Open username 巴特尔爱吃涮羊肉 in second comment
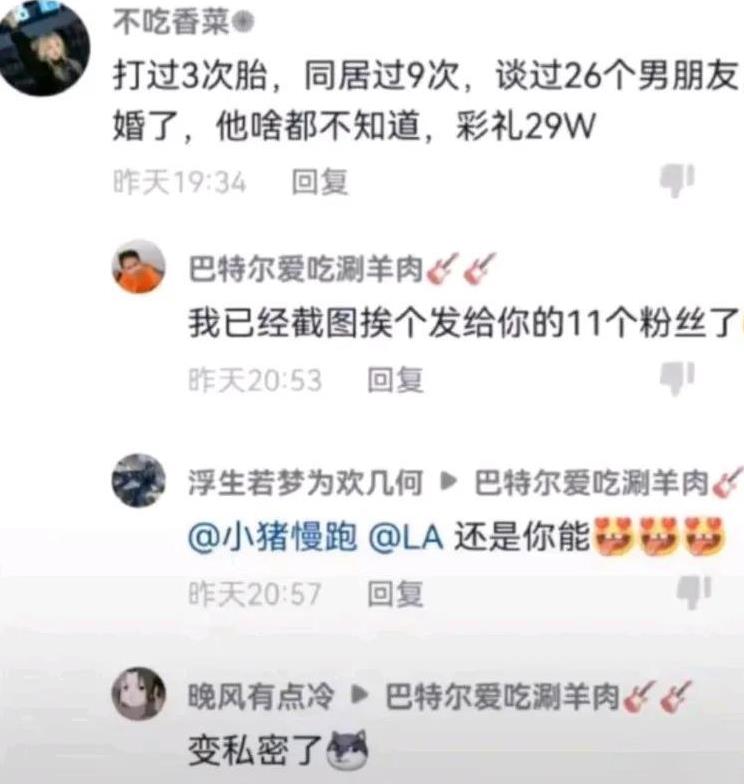The width and height of the screenshot is (744, 784). [306, 268]
